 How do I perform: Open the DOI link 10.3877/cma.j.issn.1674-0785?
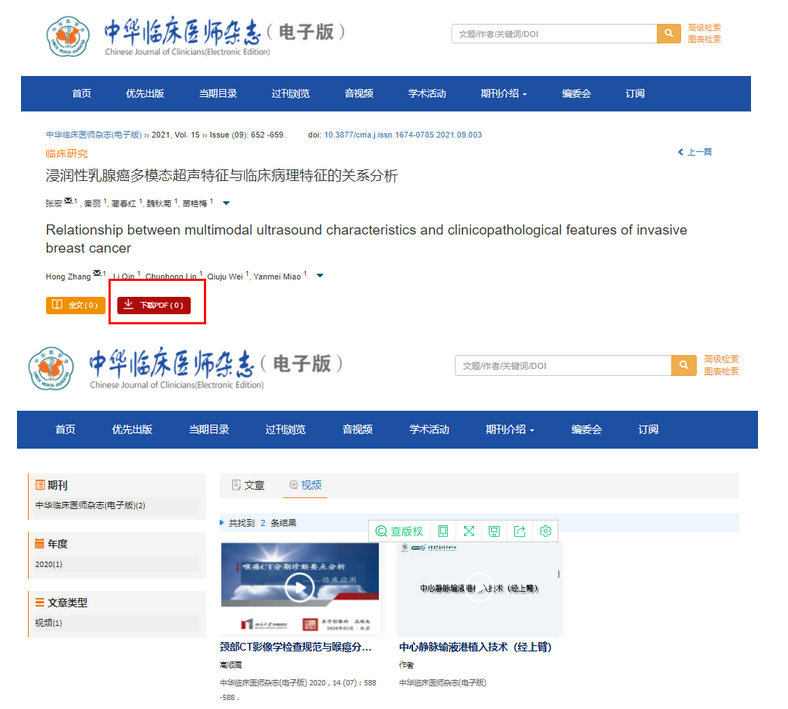tap(403, 135)
